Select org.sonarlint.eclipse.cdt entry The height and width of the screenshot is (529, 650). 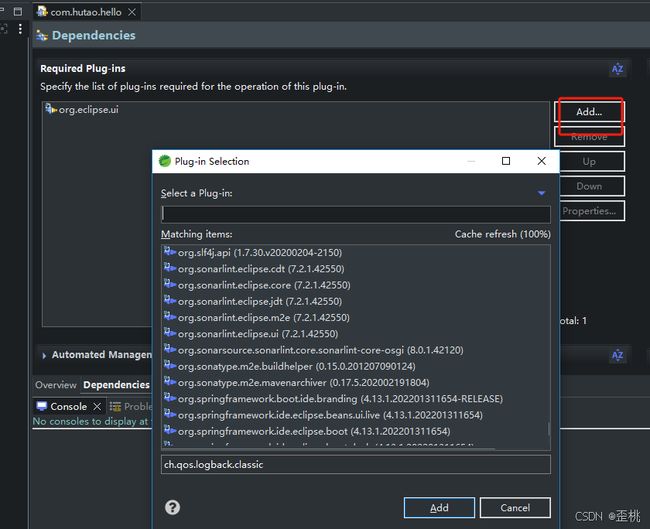[356, 269]
